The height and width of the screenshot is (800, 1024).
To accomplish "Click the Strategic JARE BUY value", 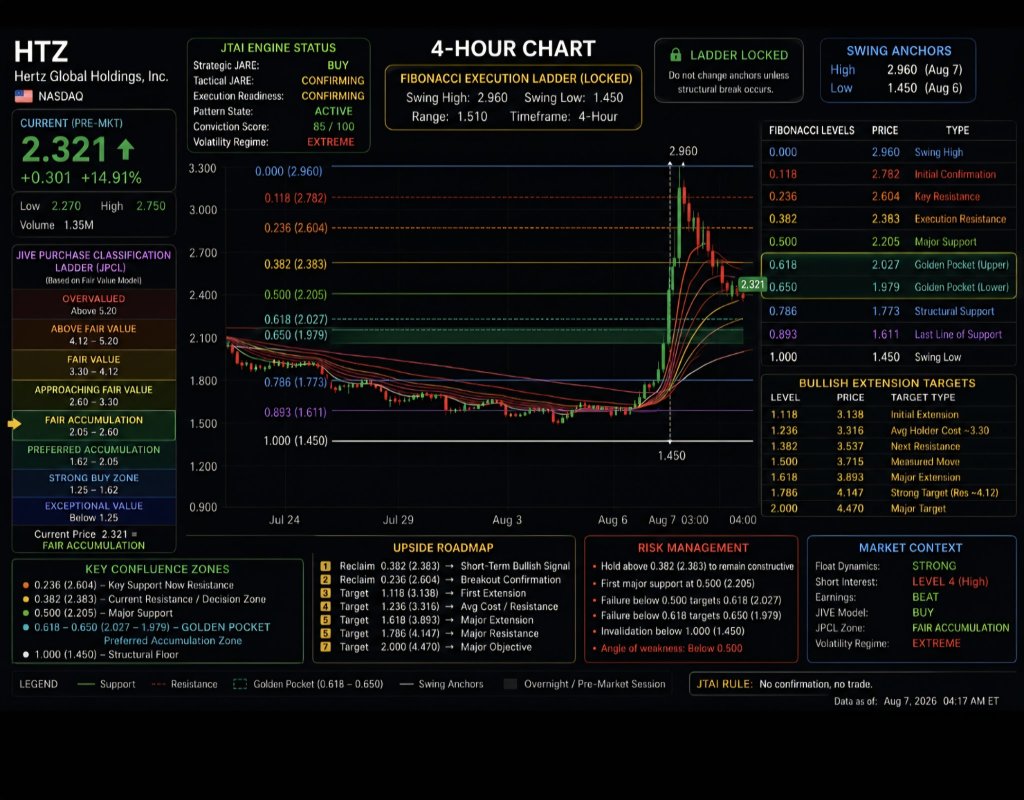I will coord(338,65).
